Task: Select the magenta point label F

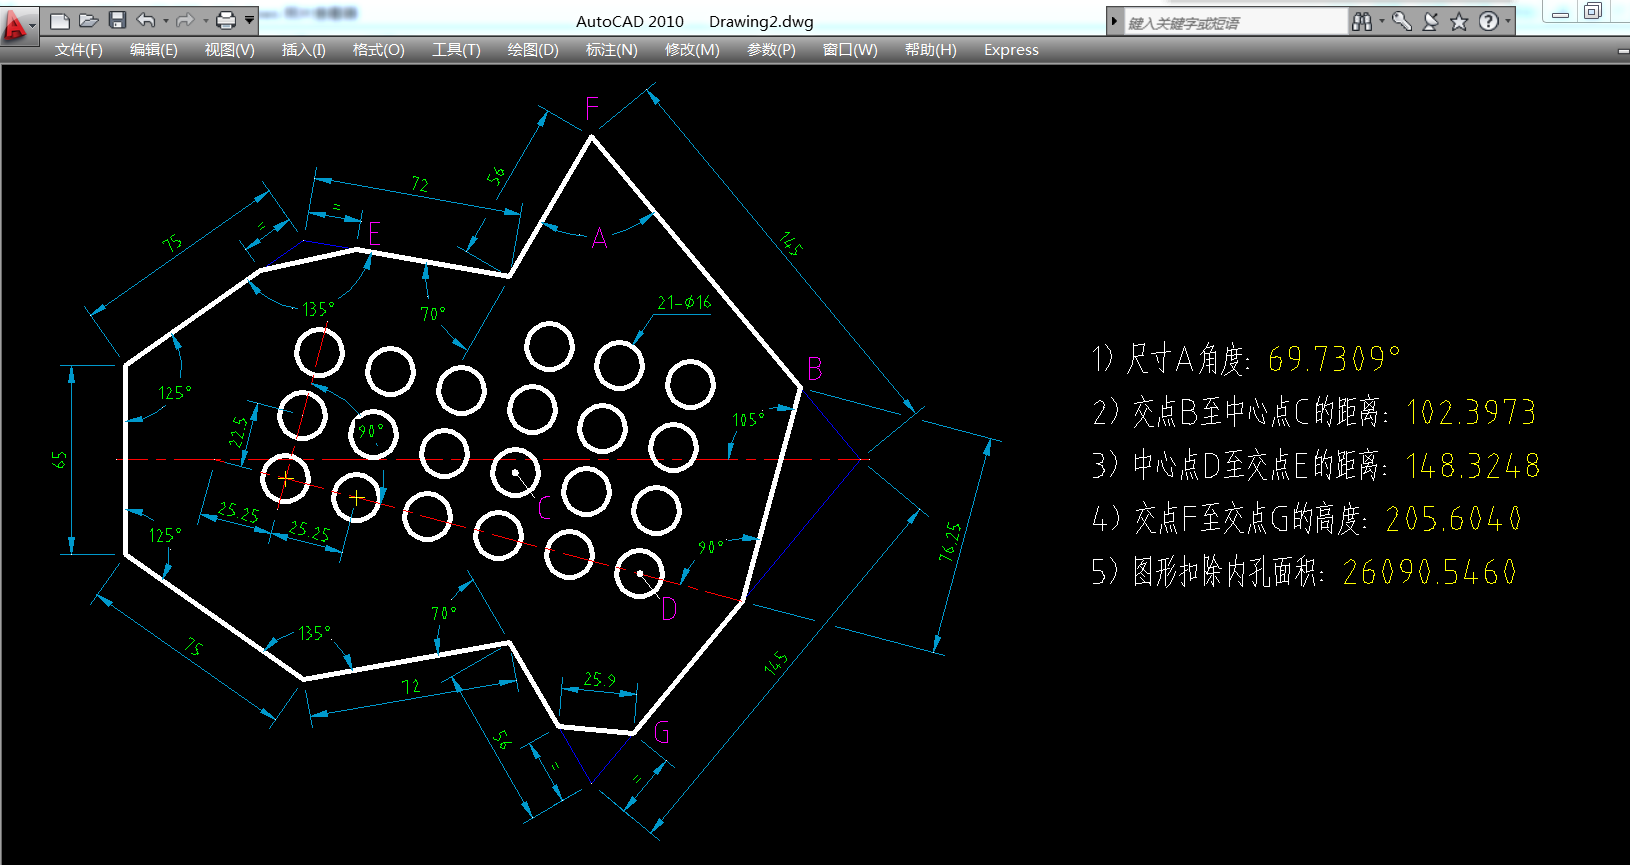Action: [592, 108]
